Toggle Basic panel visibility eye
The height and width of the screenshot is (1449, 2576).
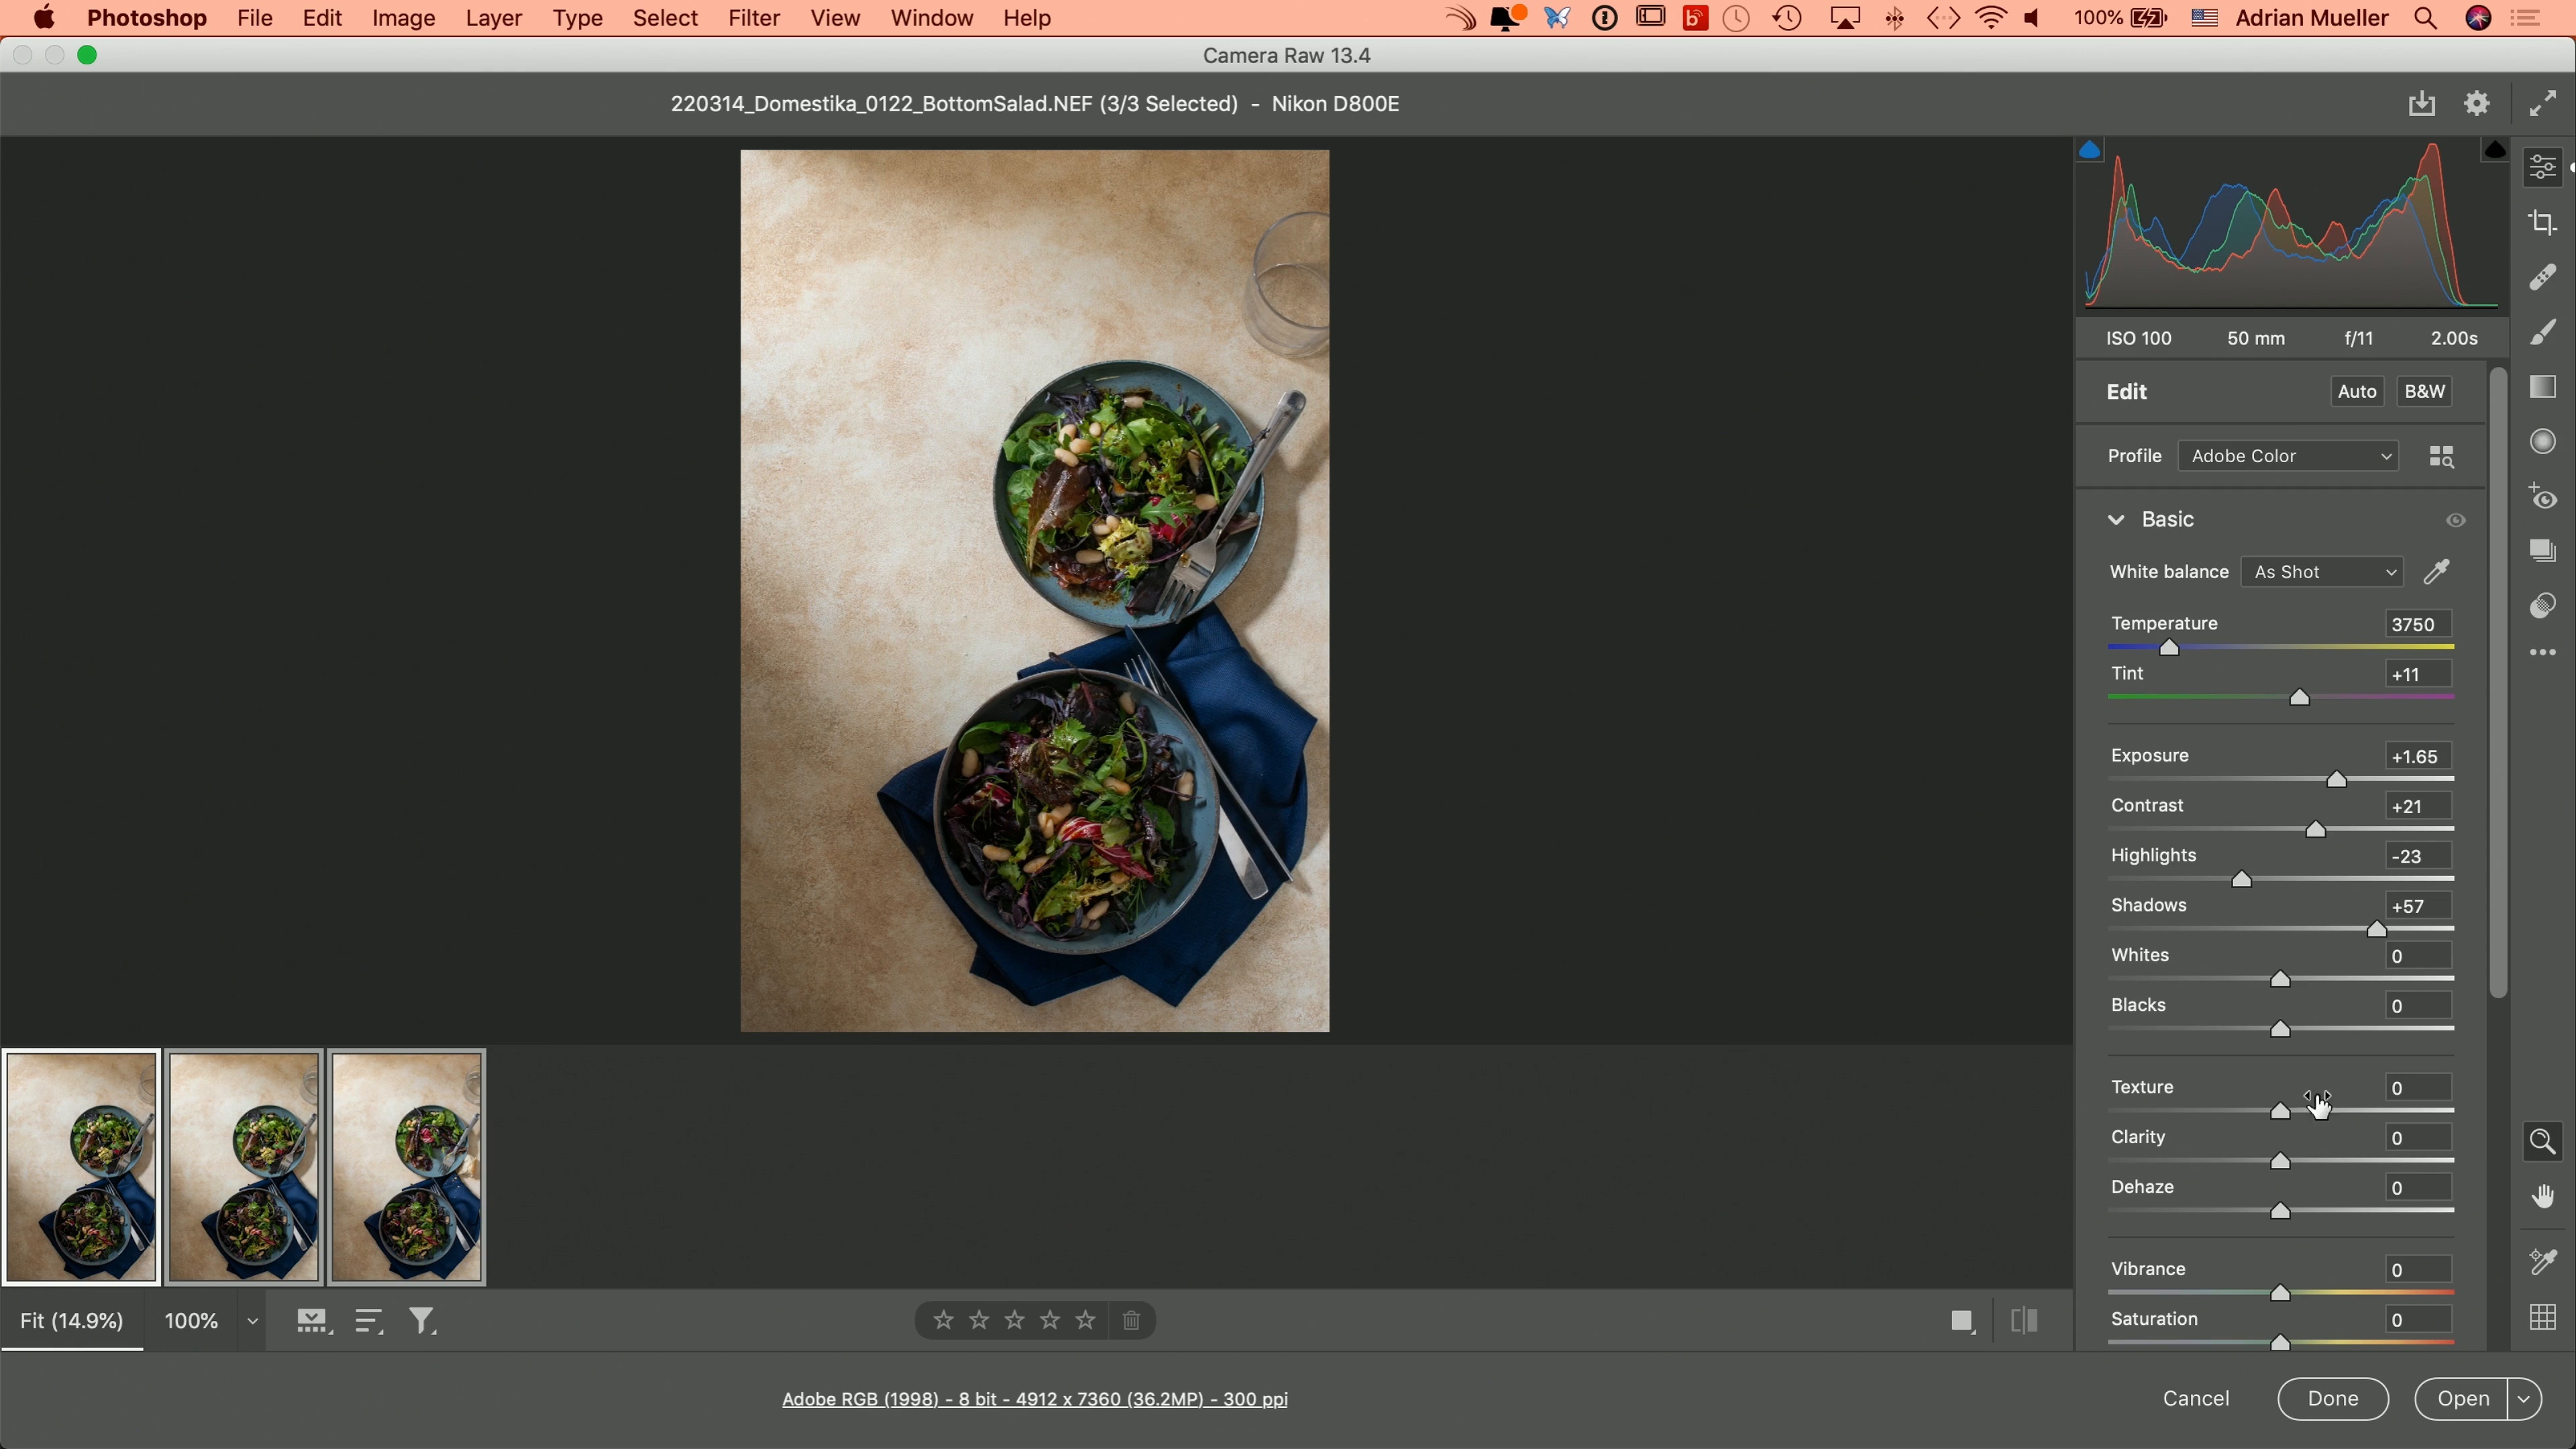pyautogui.click(x=2455, y=520)
